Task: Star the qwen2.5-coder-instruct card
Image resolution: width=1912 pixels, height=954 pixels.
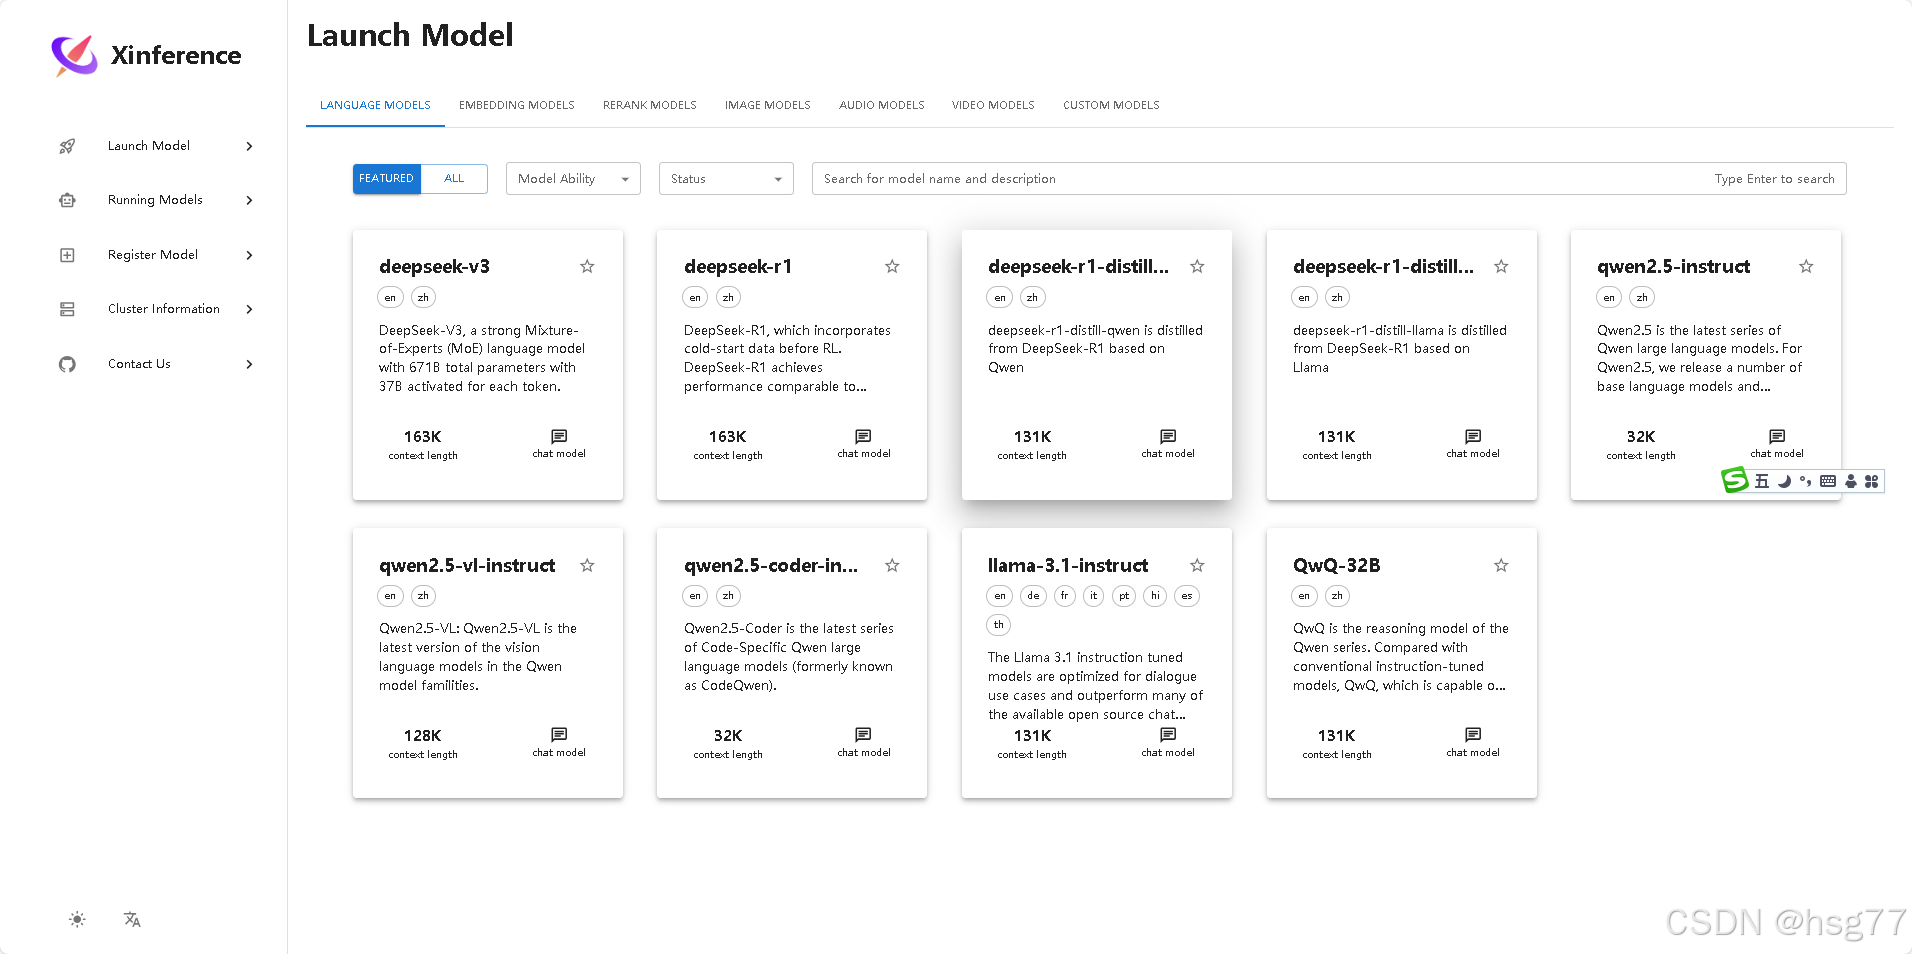Action: coord(892,565)
